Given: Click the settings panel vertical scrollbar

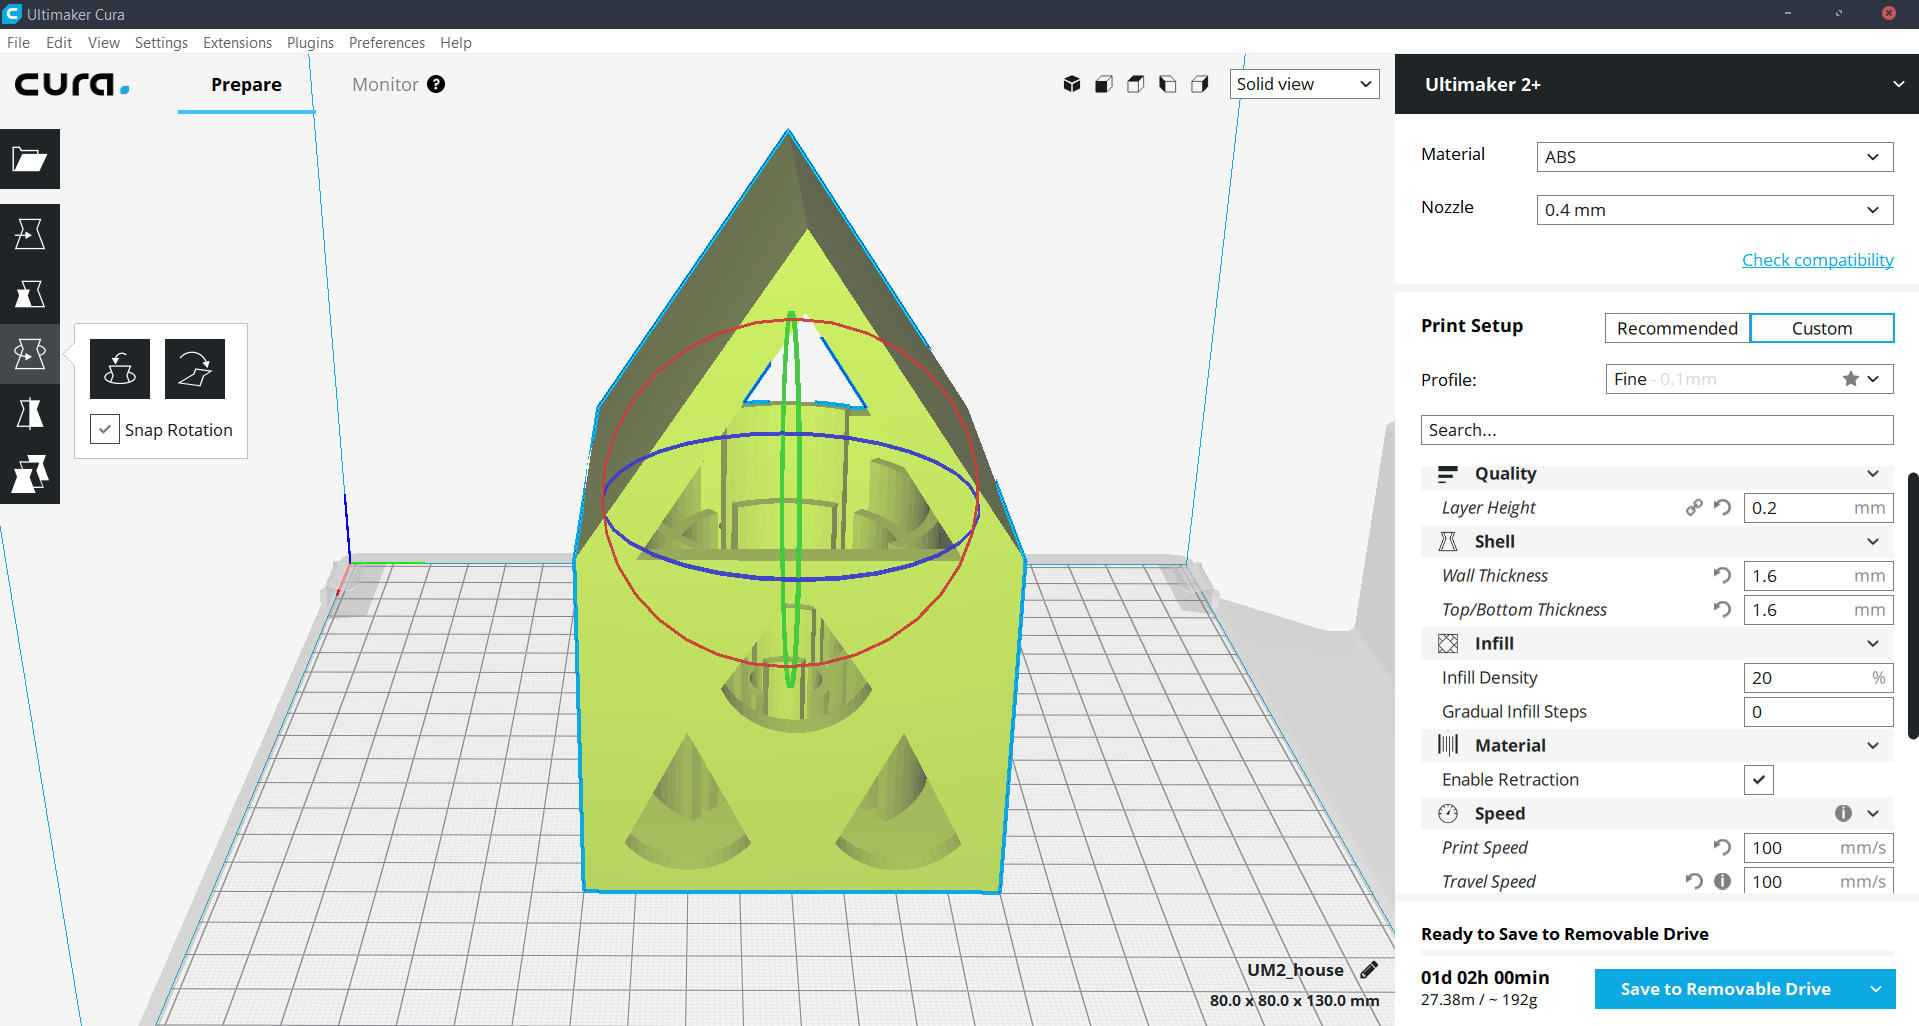Looking at the screenshot, I should pos(1913,605).
